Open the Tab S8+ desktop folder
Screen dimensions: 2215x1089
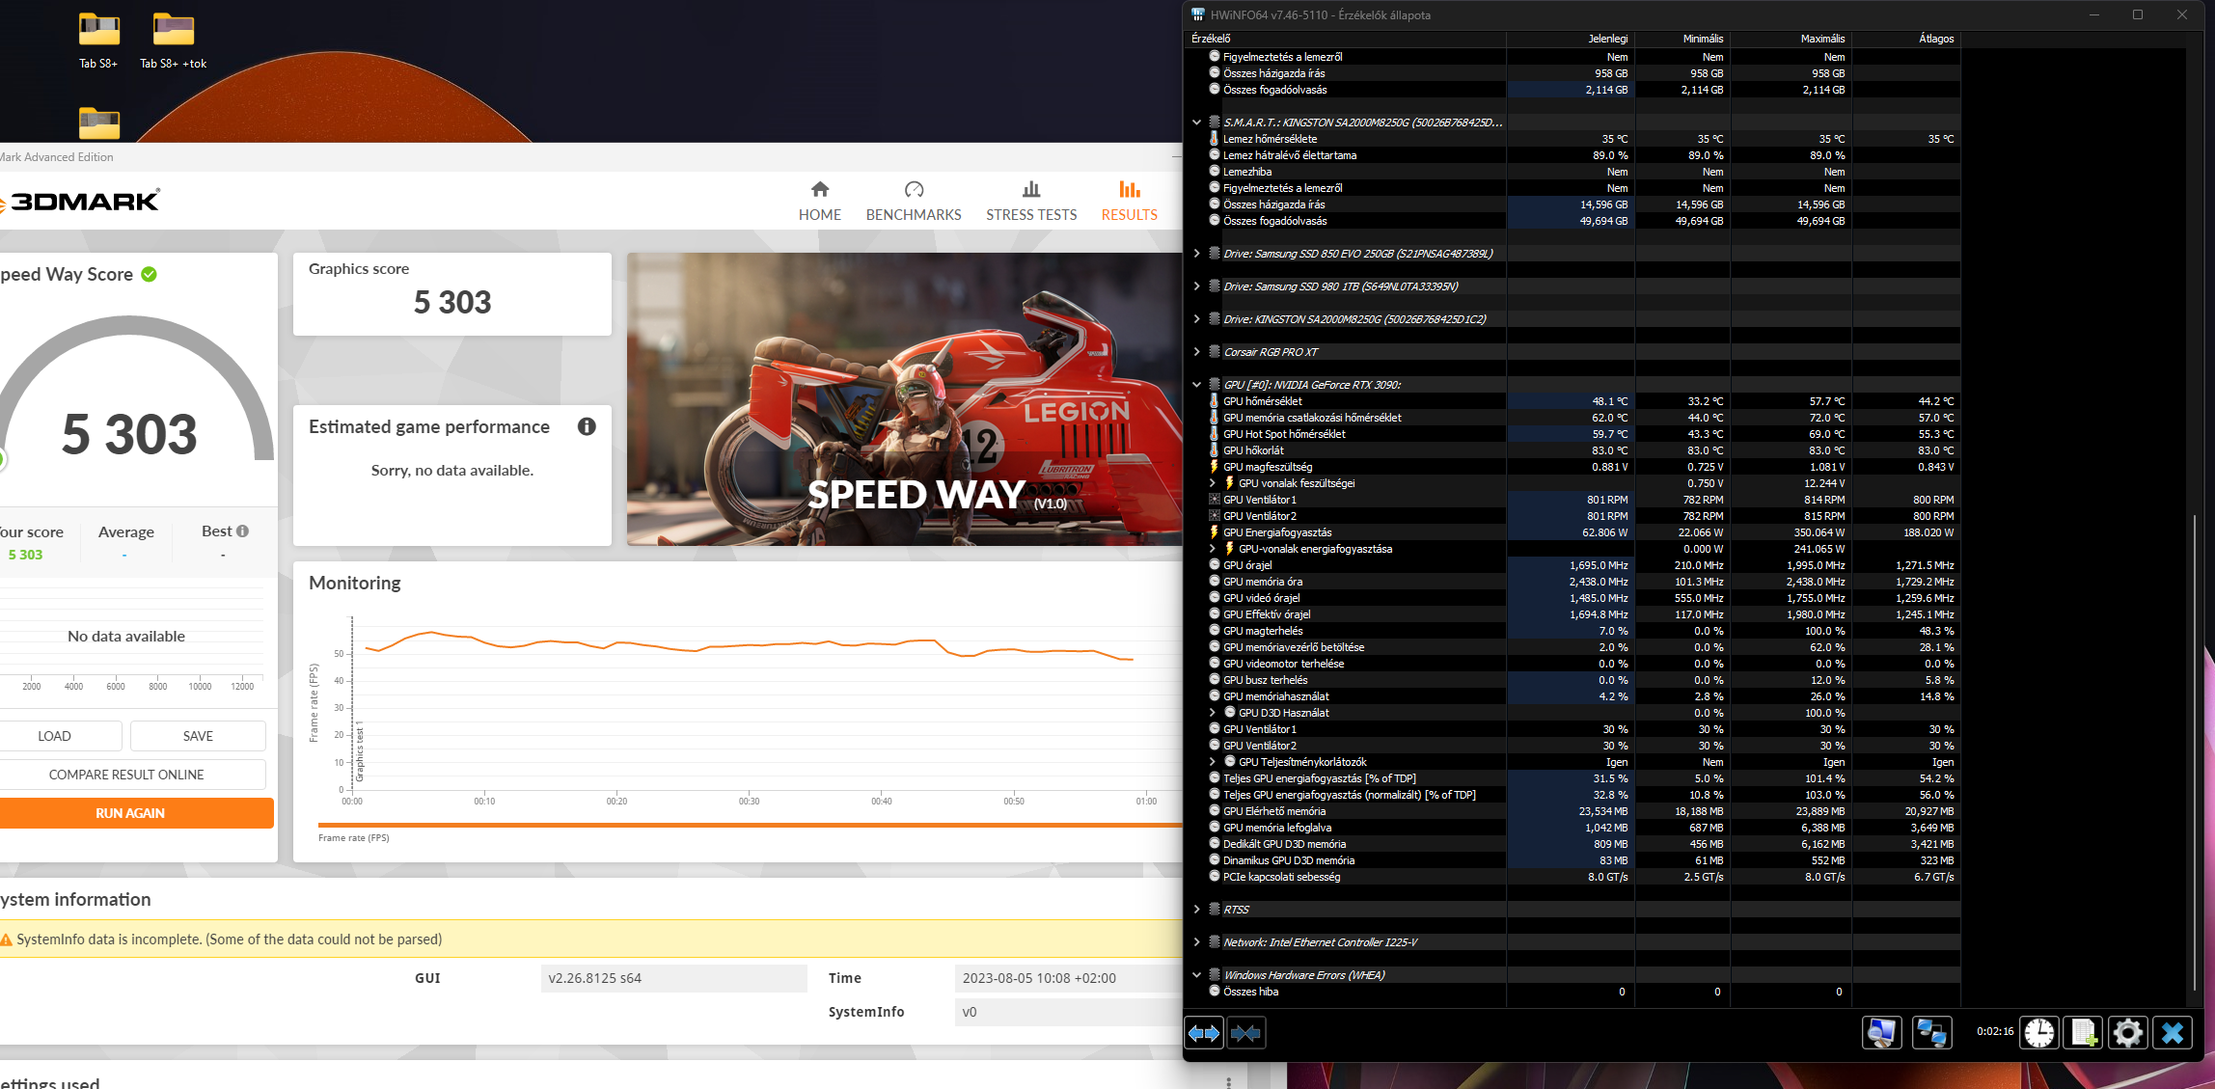coord(99,40)
